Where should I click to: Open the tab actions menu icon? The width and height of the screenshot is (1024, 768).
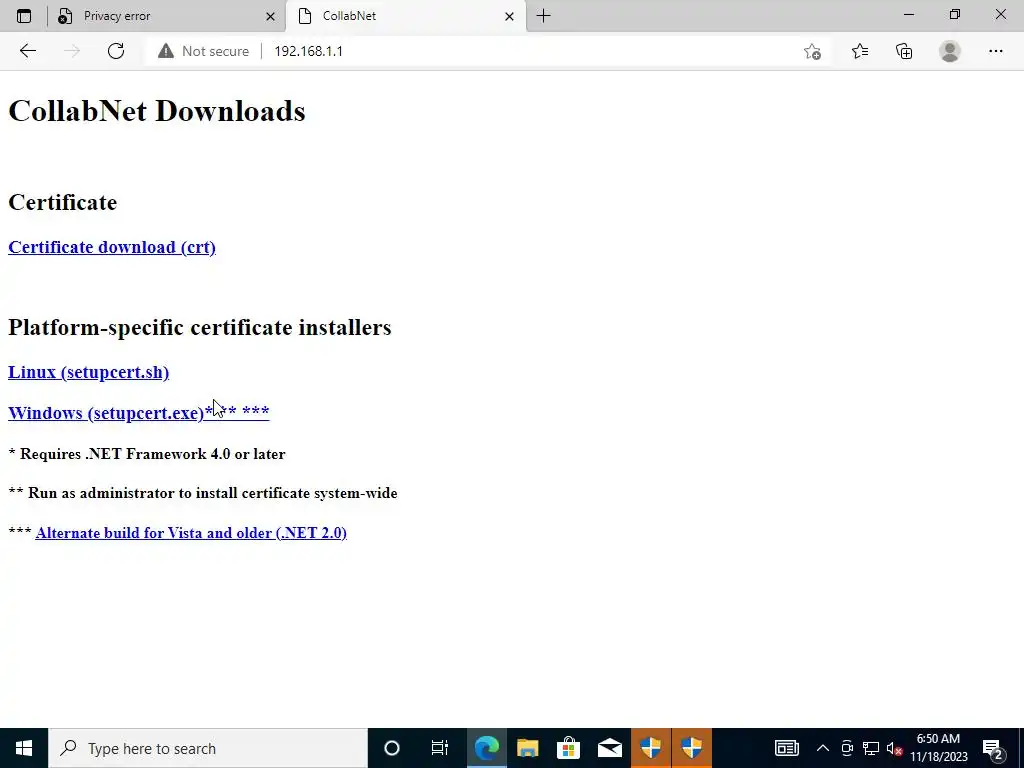point(24,16)
